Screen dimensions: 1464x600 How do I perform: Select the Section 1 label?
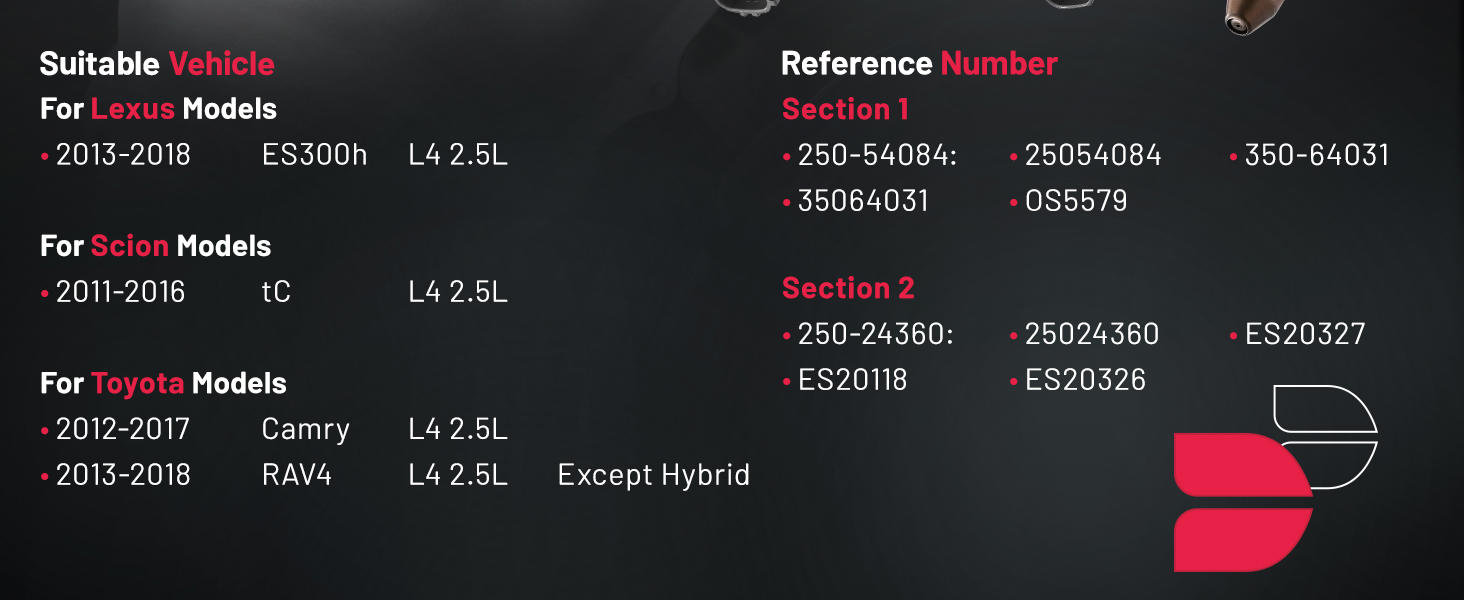pyautogui.click(x=845, y=109)
